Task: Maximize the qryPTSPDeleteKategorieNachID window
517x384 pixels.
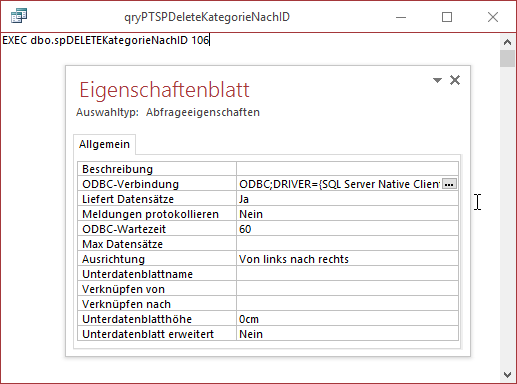Action: [447, 17]
